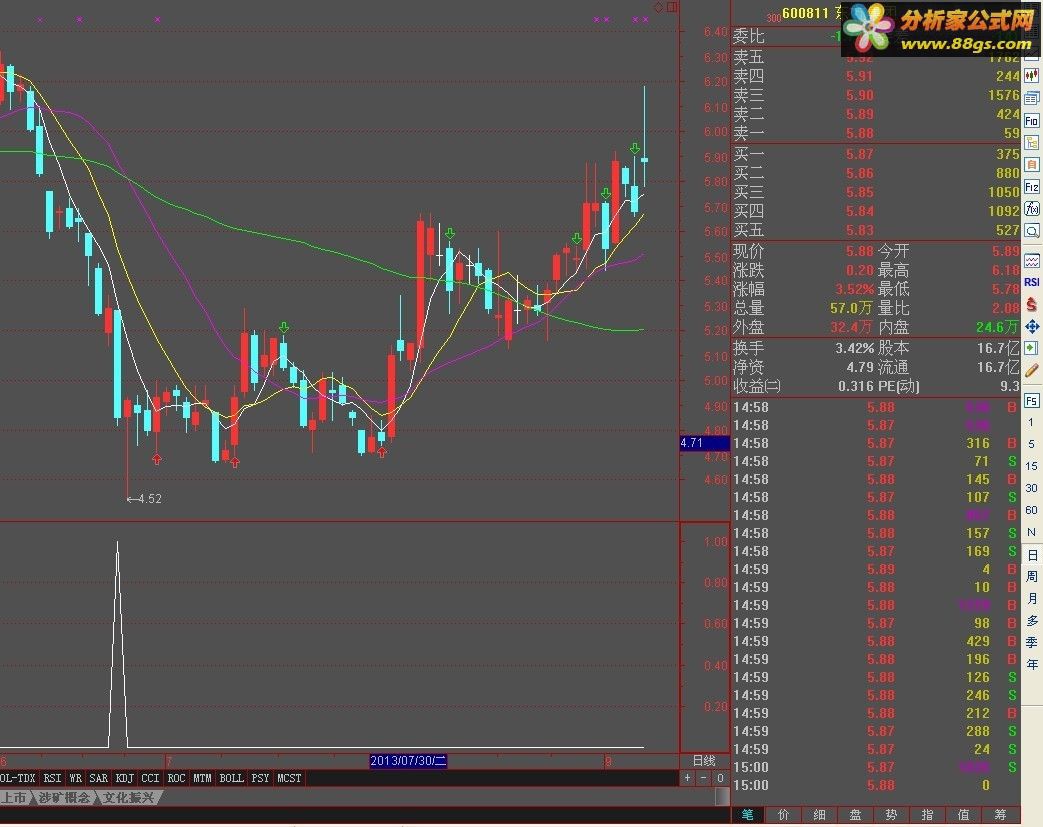Open the candlestick chart icon in sidebar

point(1032,76)
